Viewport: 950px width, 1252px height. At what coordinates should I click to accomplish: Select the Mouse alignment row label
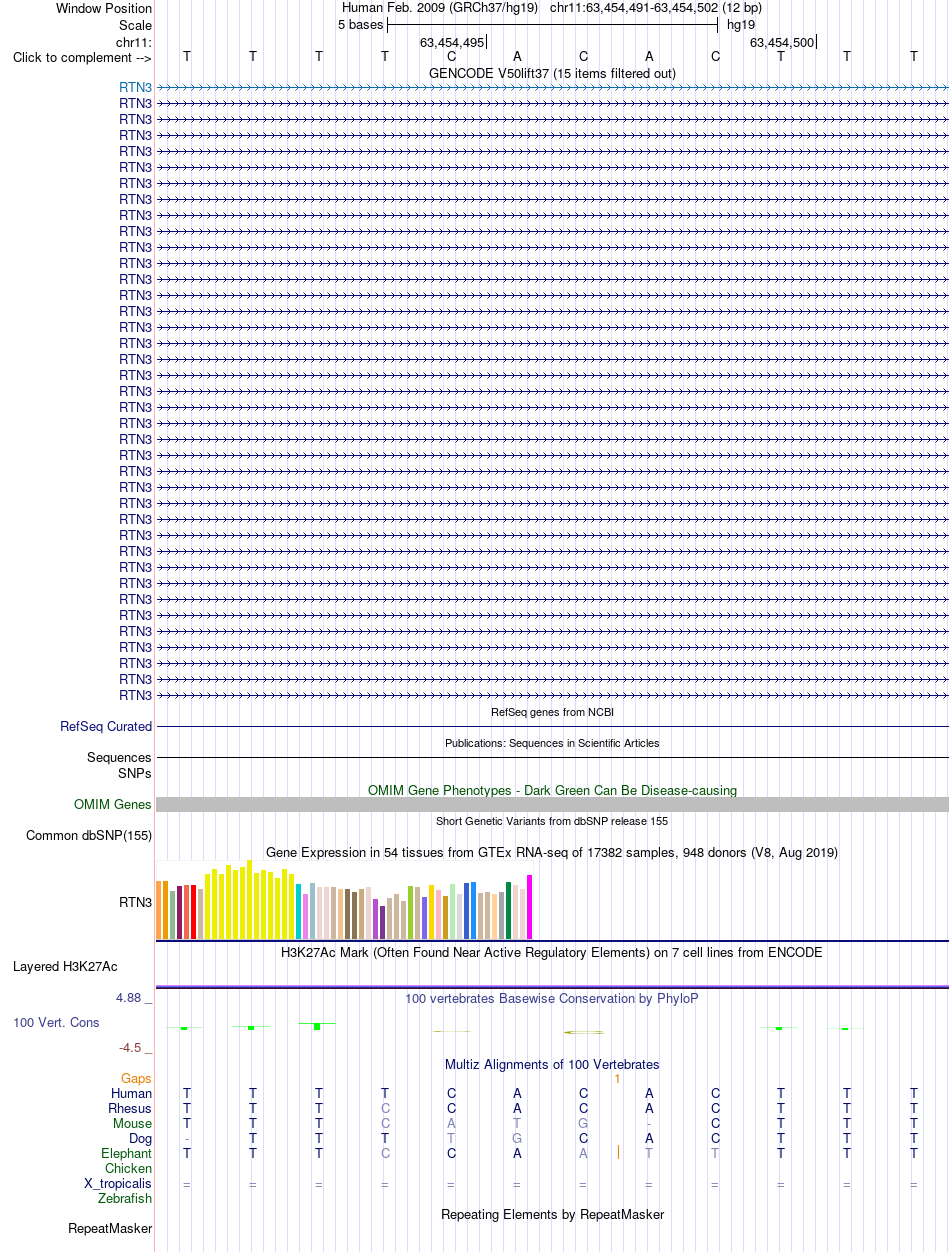coord(132,1123)
